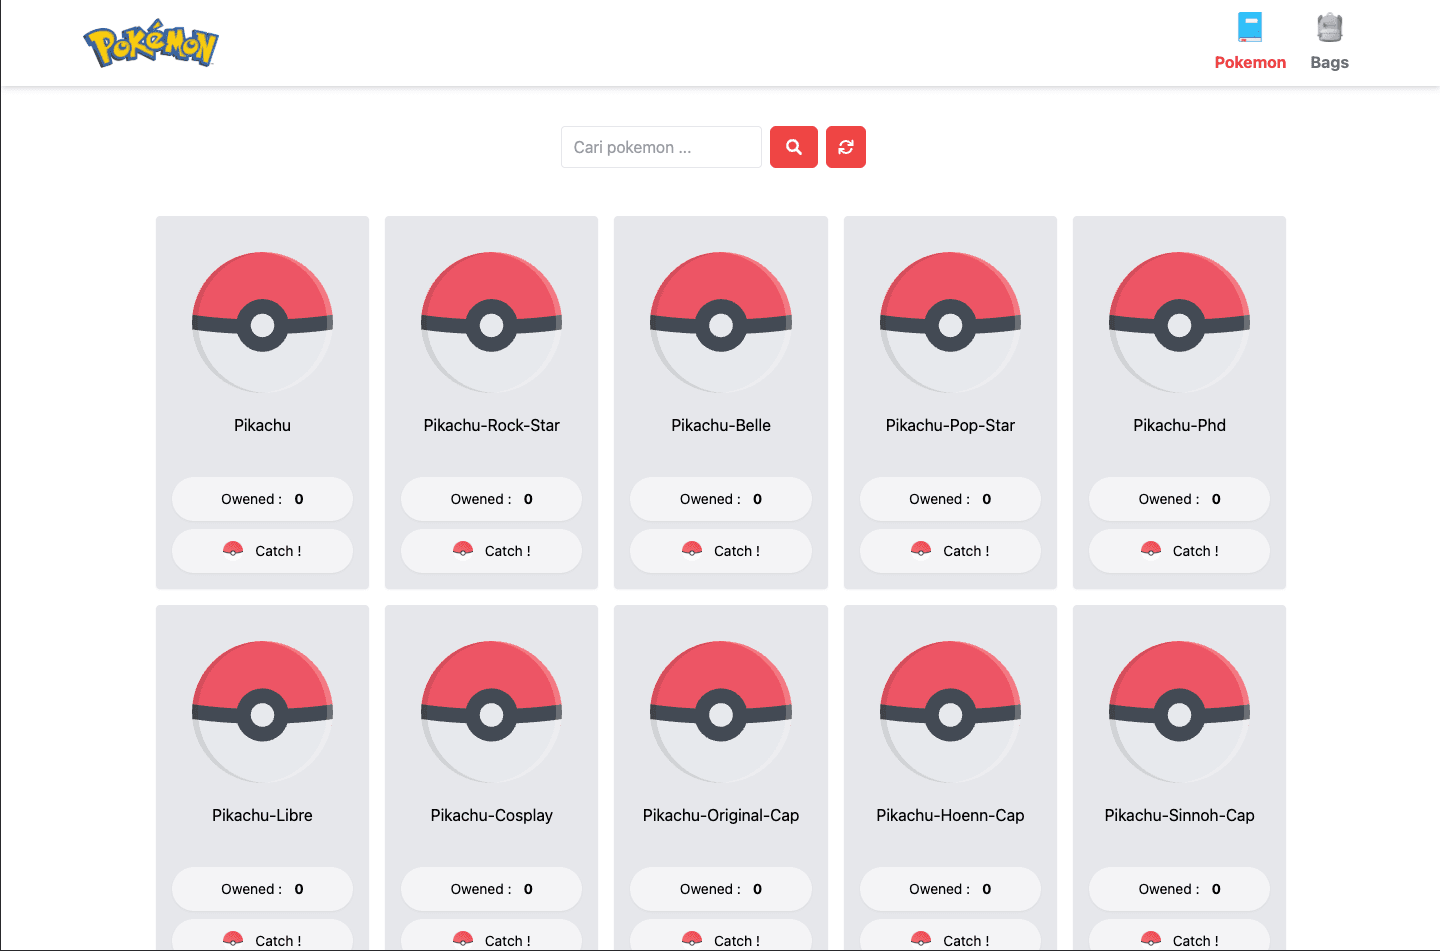
Task: Click the Pokémon logo
Action: tap(151, 42)
